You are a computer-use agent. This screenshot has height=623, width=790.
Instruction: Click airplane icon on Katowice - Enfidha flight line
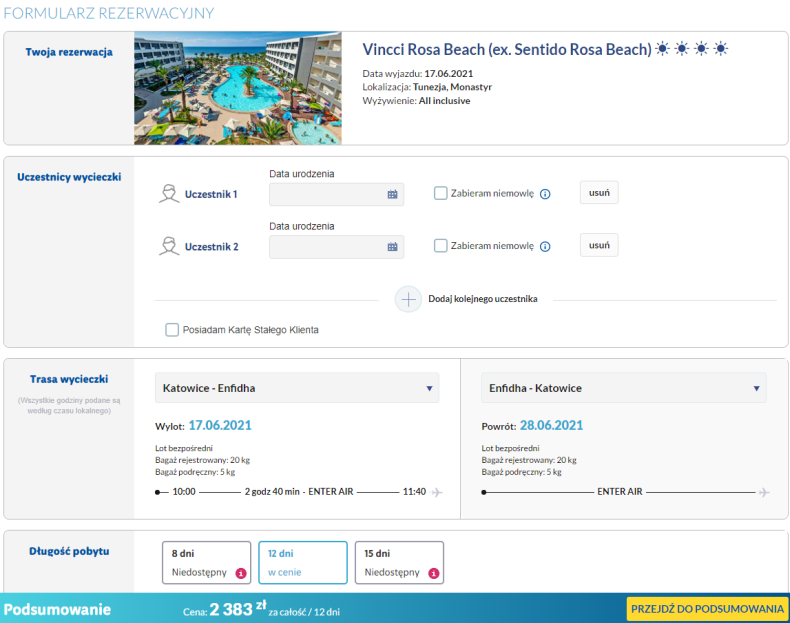(x=437, y=492)
